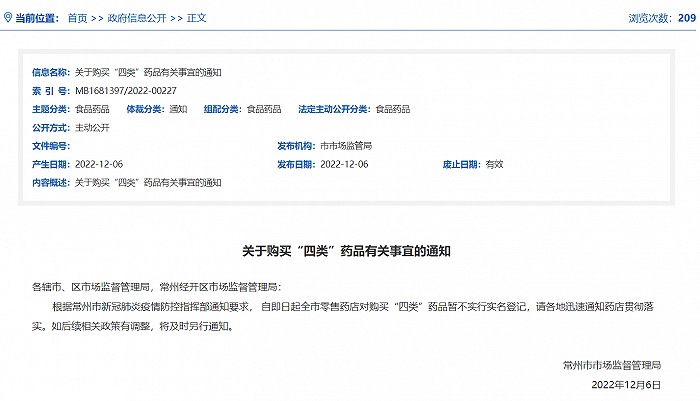Click 常州市市场监管局 signature at the bottom

click(x=626, y=366)
